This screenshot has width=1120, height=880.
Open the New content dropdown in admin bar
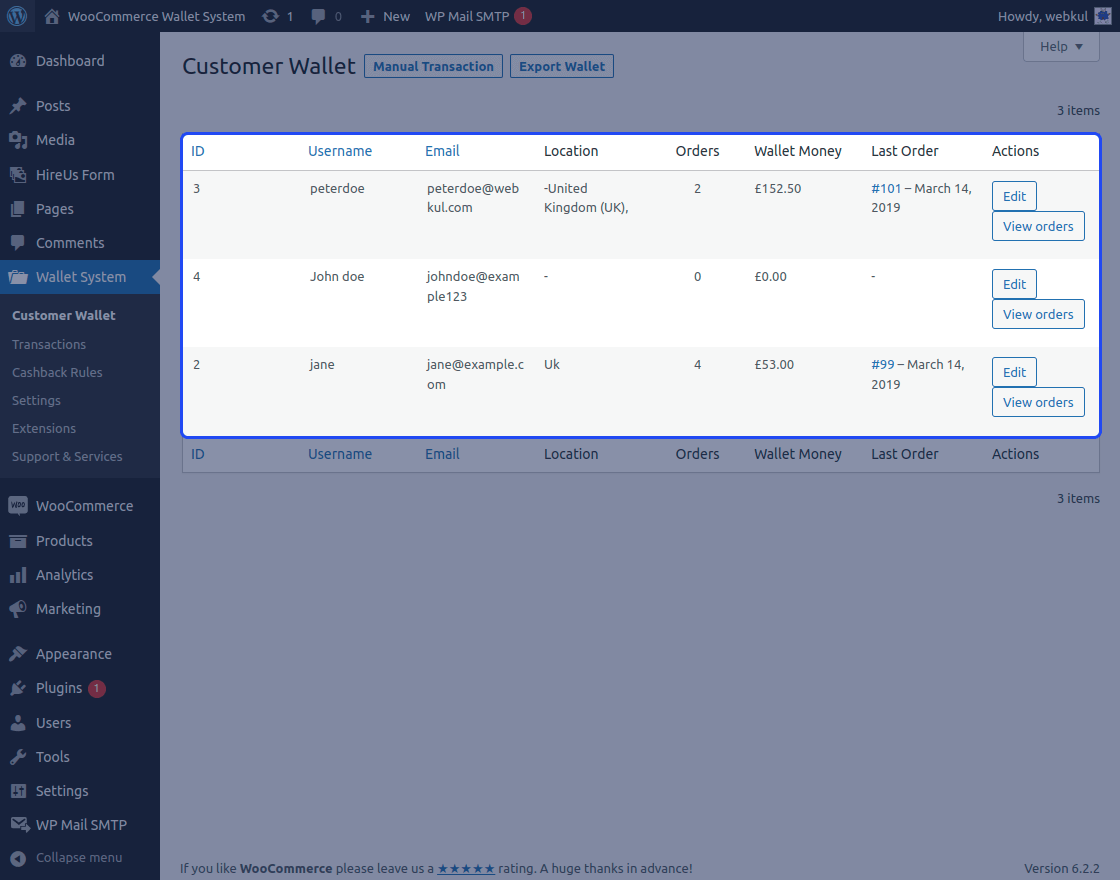point(384,16)
